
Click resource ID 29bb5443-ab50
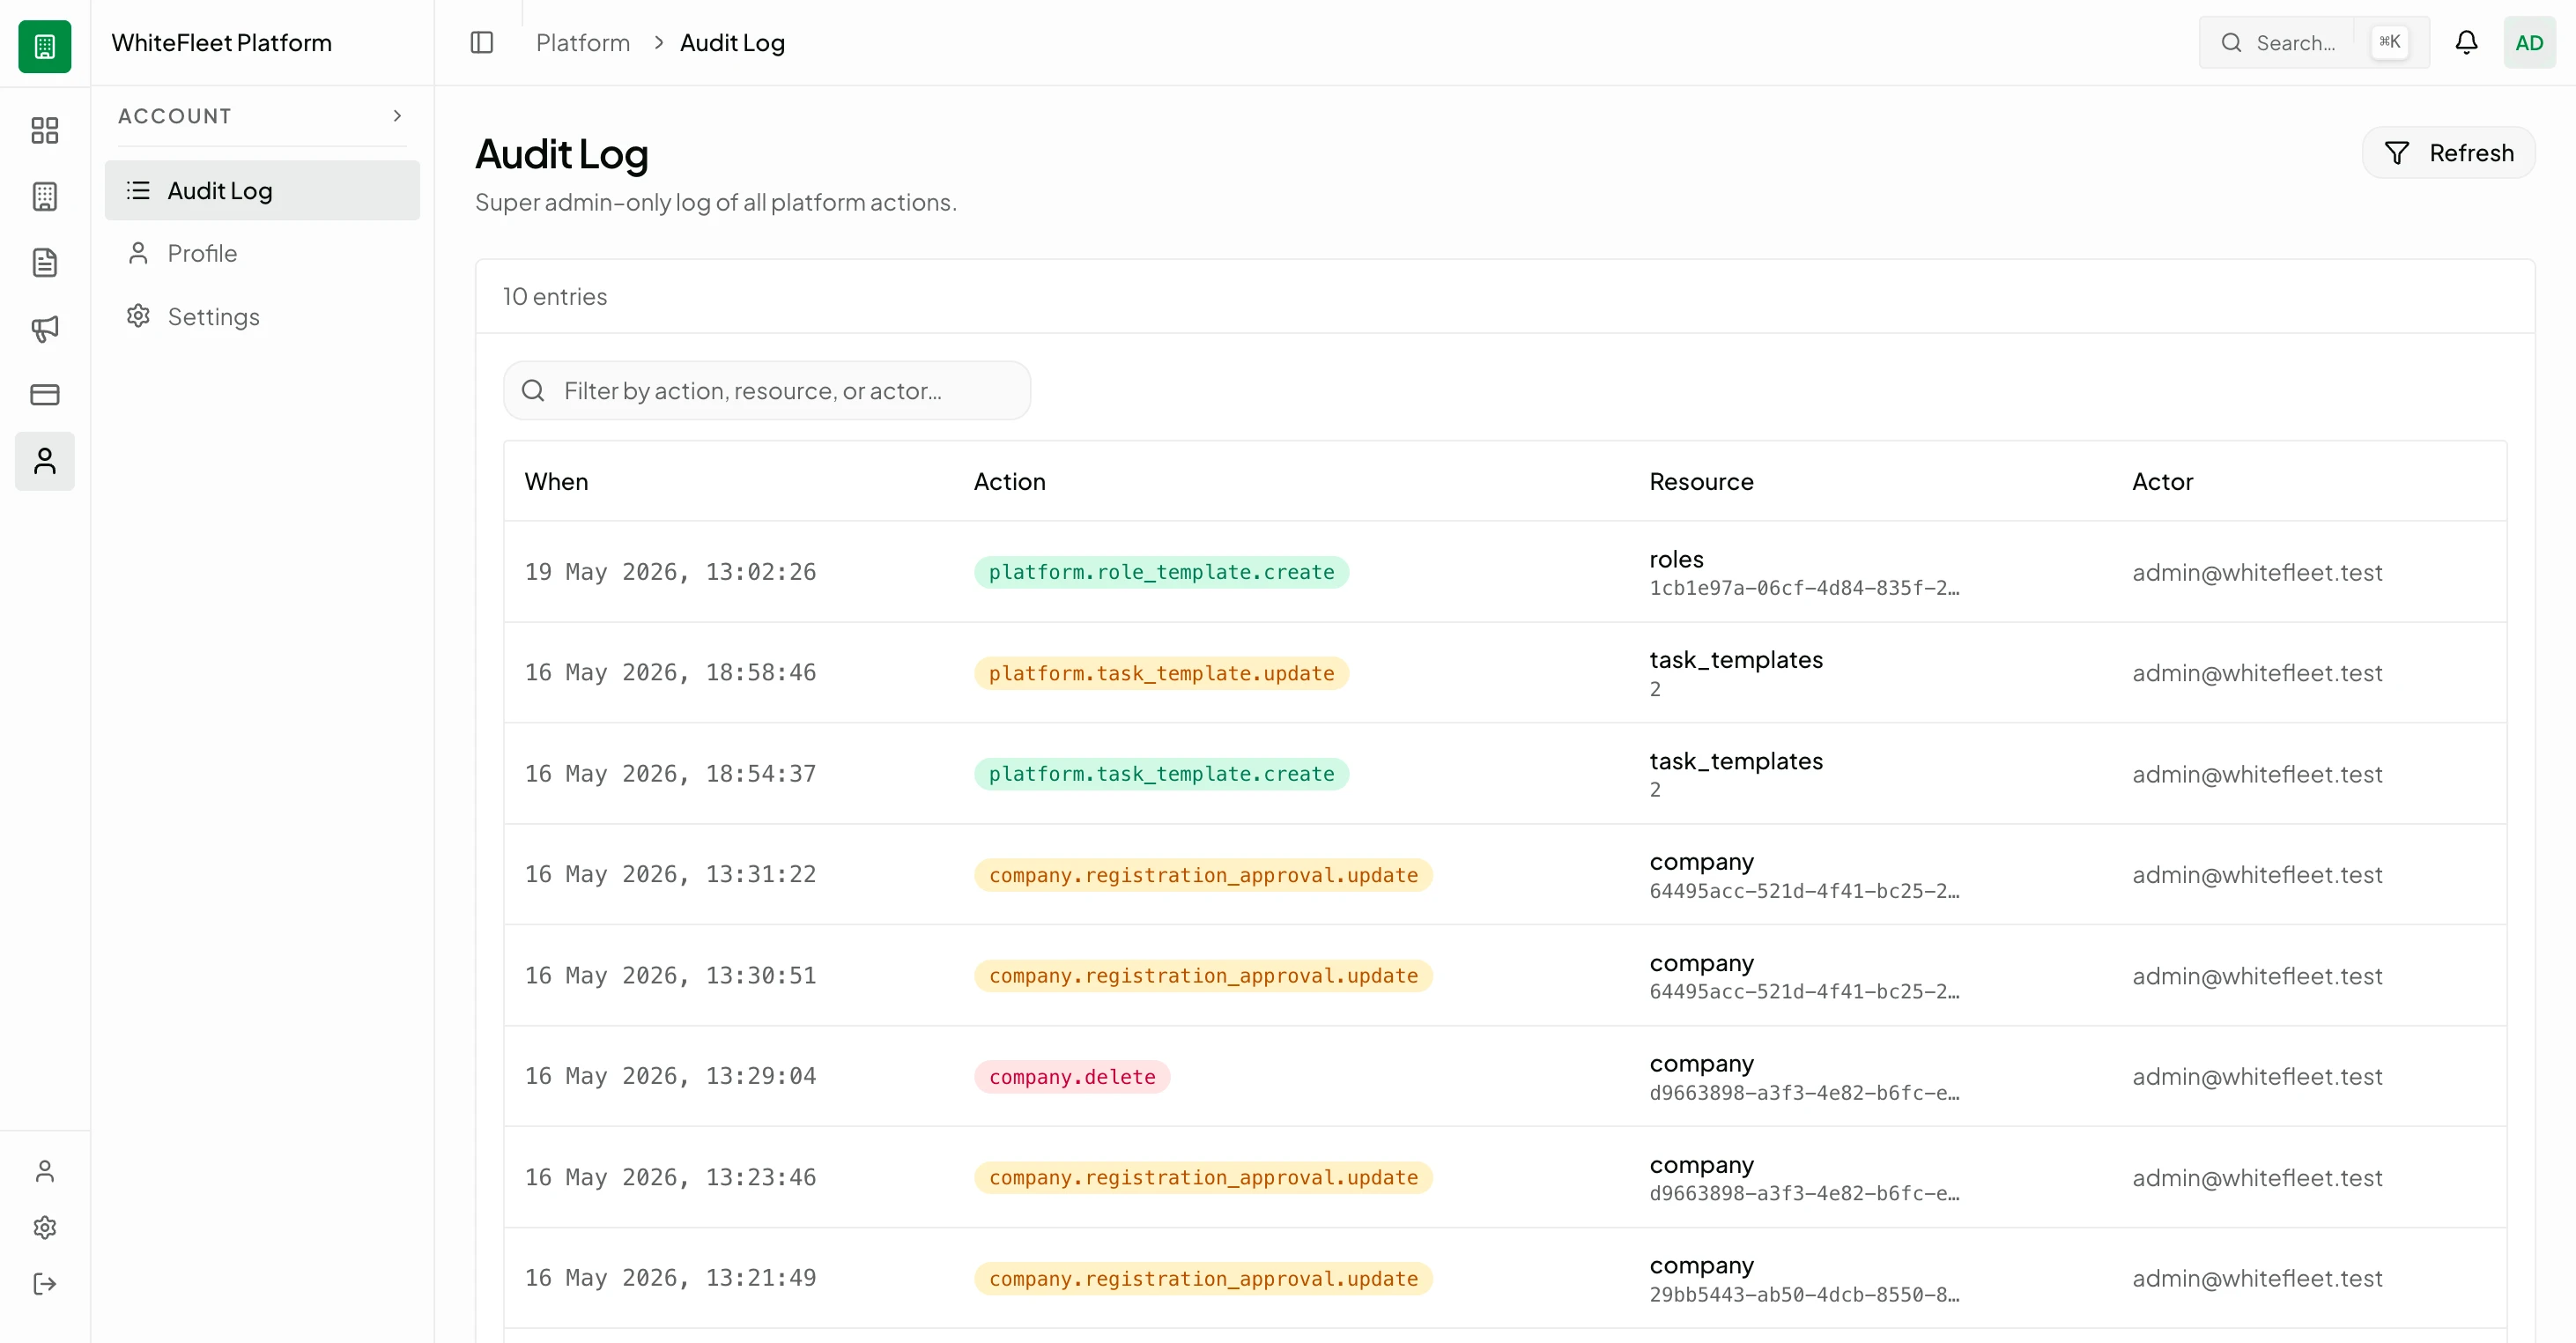click(x=1804, y=1295)
